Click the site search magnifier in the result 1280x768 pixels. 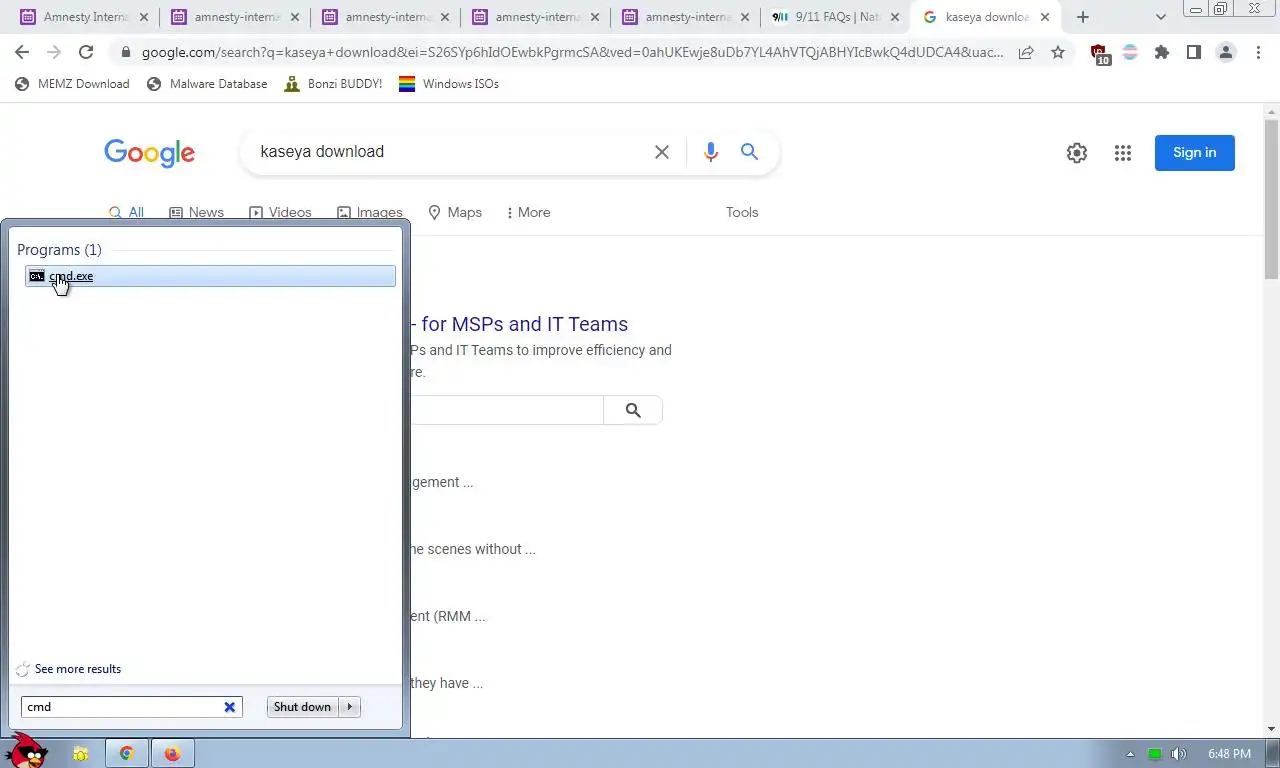coord(633,410)
